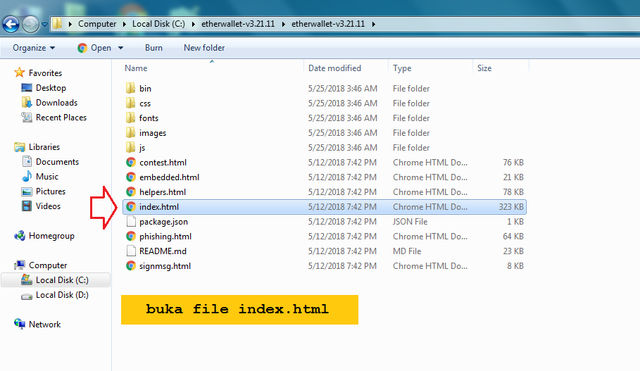The image size is (640, 371).
Task: Click the Chrome icon of embedded.html
Action: pyautogui.click(x=131, y=177)
